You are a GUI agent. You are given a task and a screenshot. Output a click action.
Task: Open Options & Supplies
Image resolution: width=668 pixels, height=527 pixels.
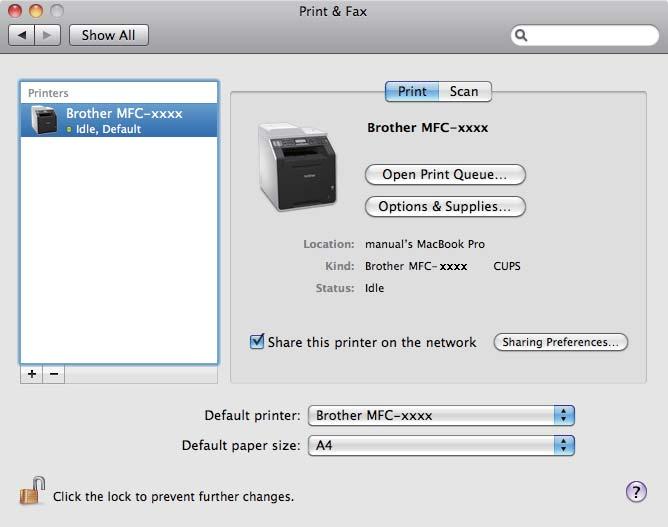[445, 207]
